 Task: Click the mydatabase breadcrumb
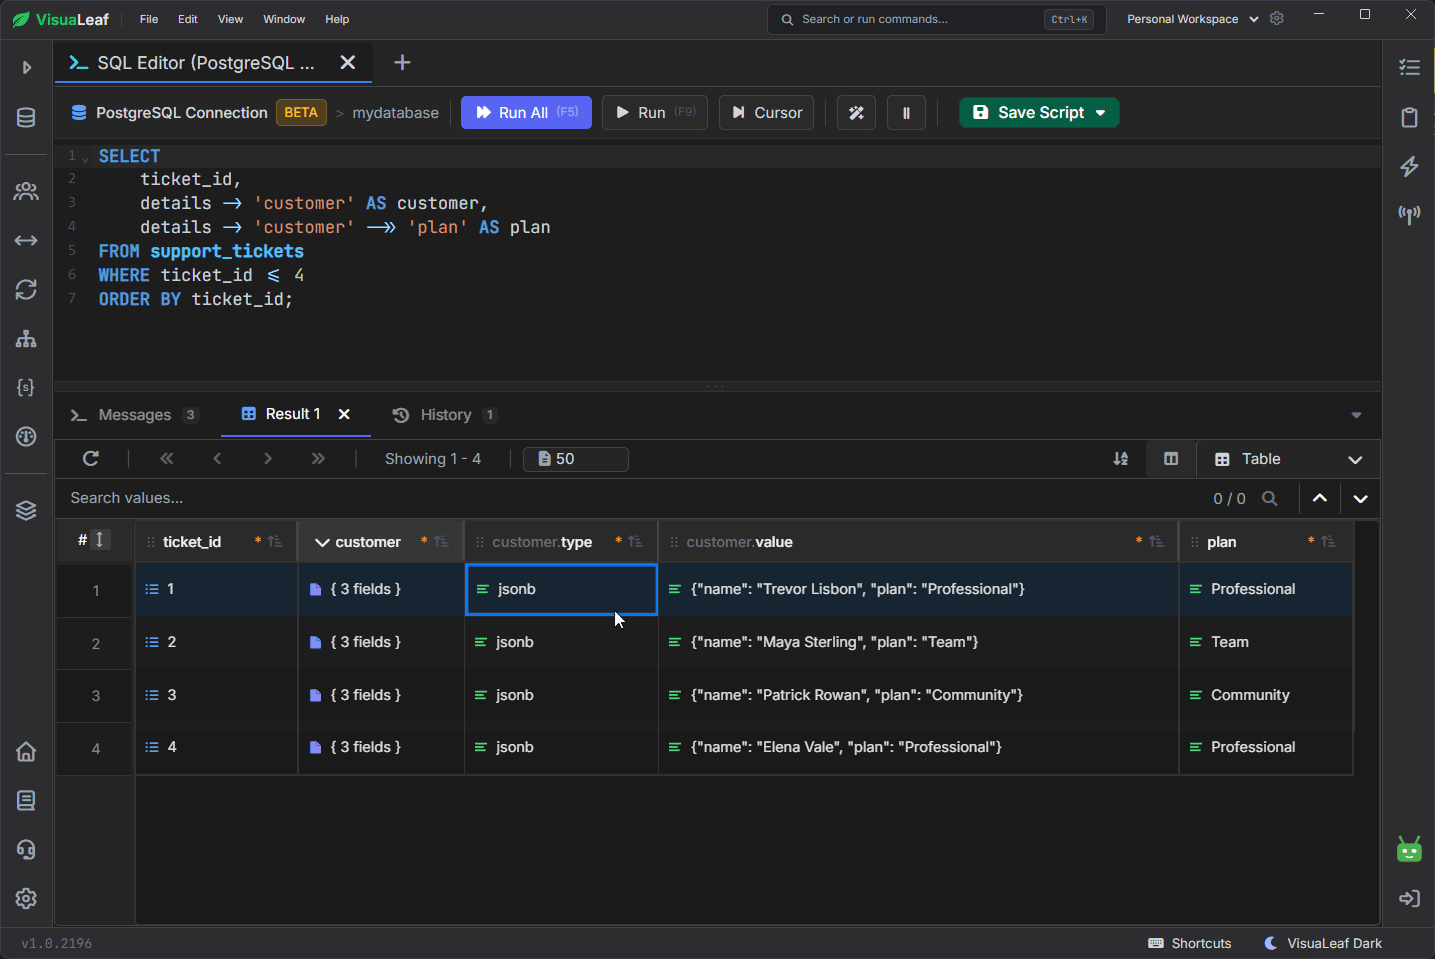[395, 113]
